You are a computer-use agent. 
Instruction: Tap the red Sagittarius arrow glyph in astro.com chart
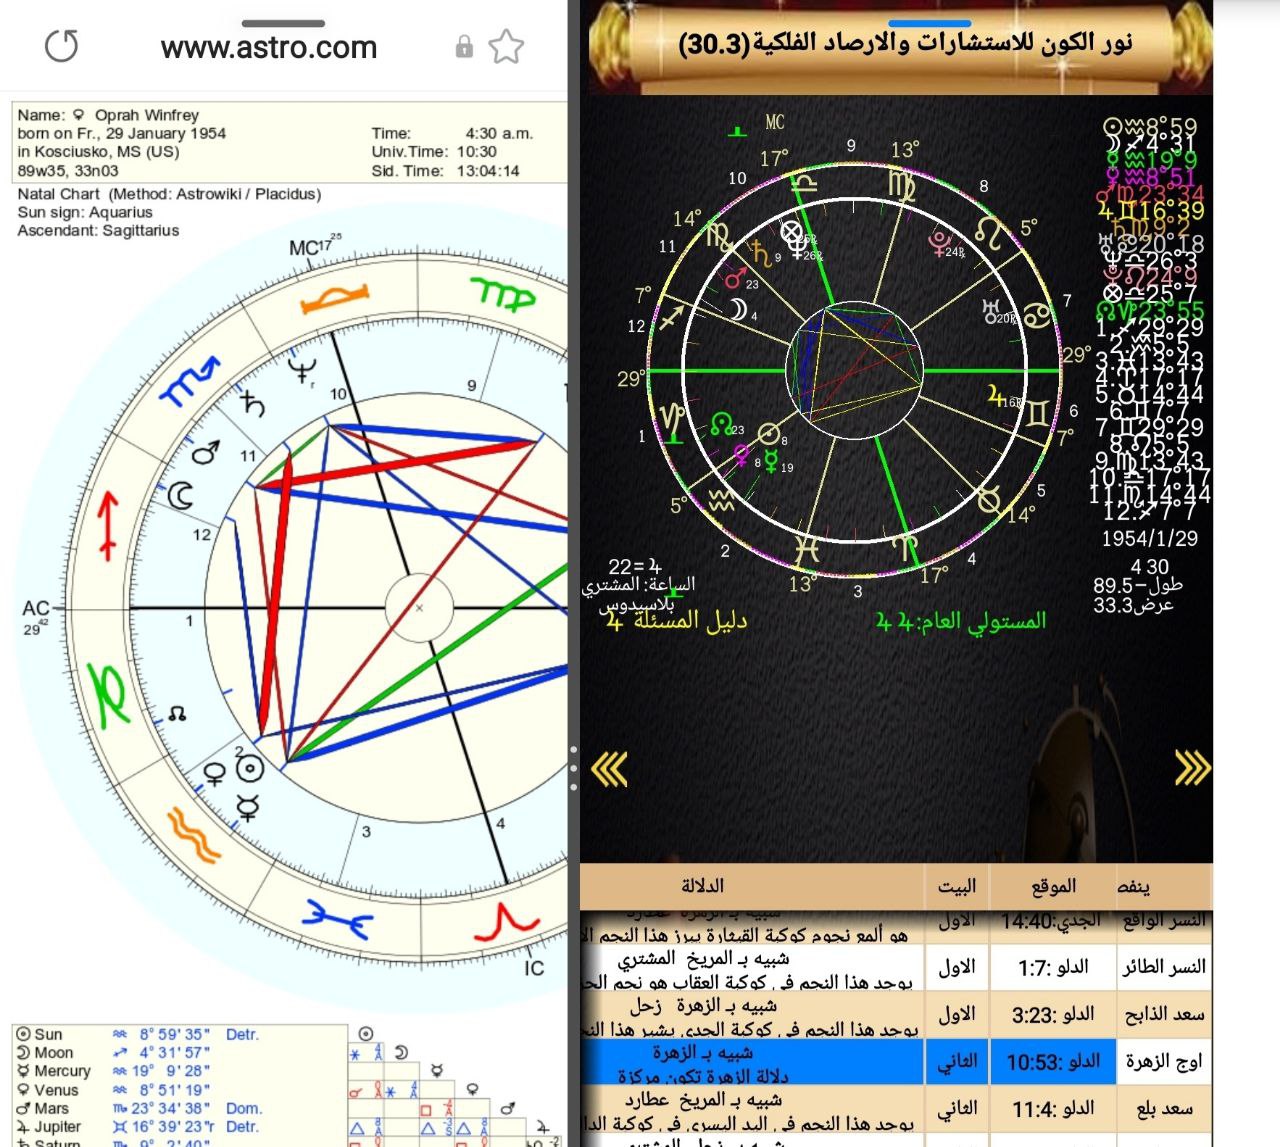tap(106, 525)
